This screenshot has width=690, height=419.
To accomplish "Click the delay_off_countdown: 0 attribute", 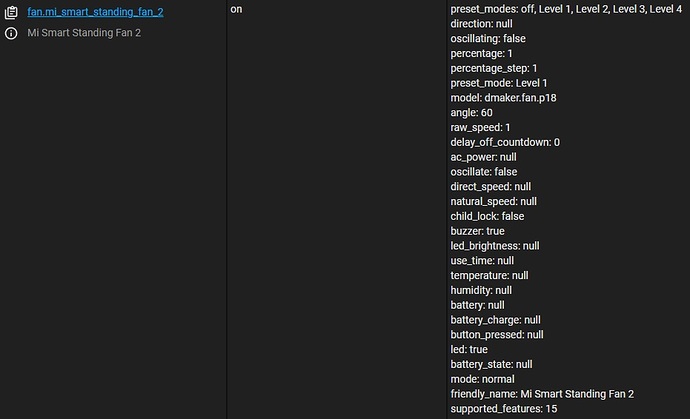I will tap(505, 142).
